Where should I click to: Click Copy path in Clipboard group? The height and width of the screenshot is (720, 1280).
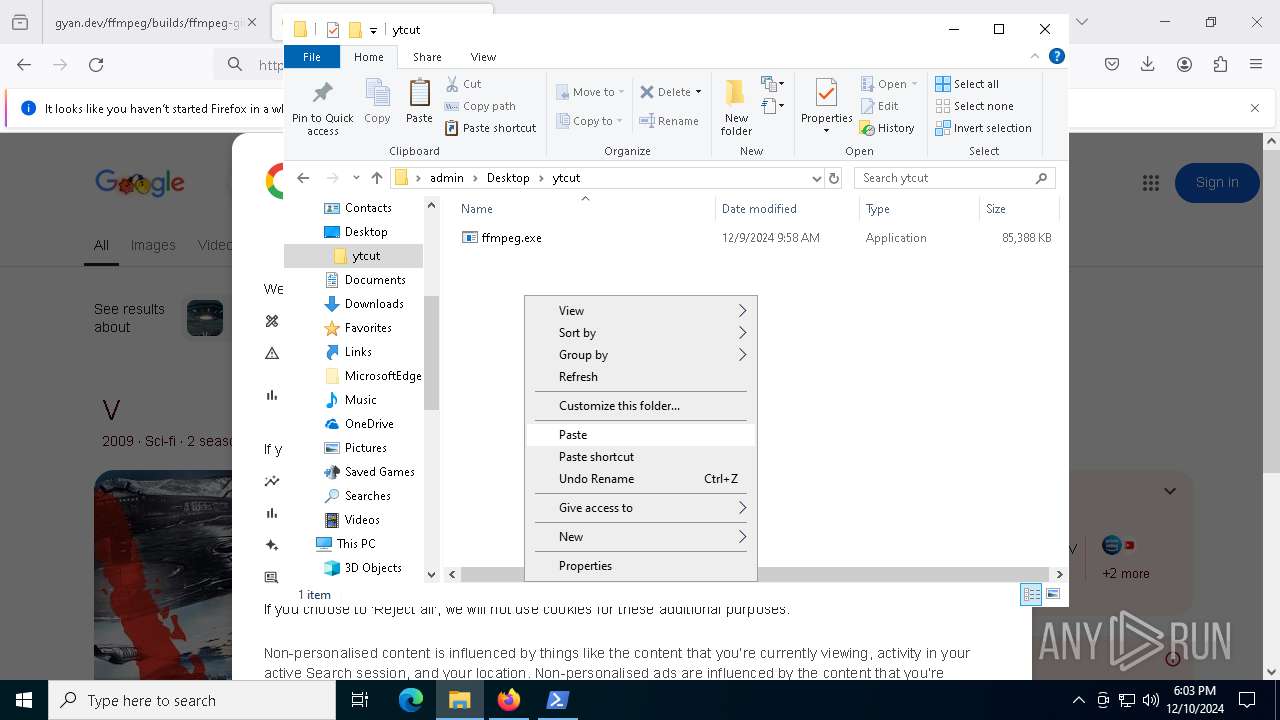[481, 106]
